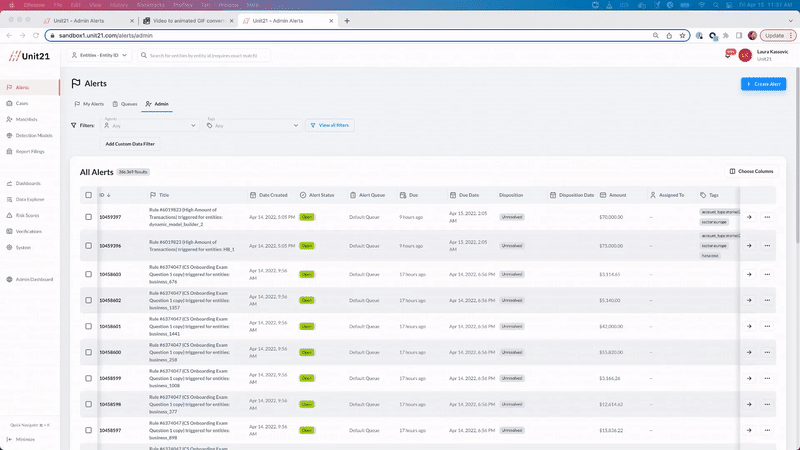Open Detection Models in the sidebar
Image resolution: width=800 pixels, height=450 pixels.
(32, 135)
